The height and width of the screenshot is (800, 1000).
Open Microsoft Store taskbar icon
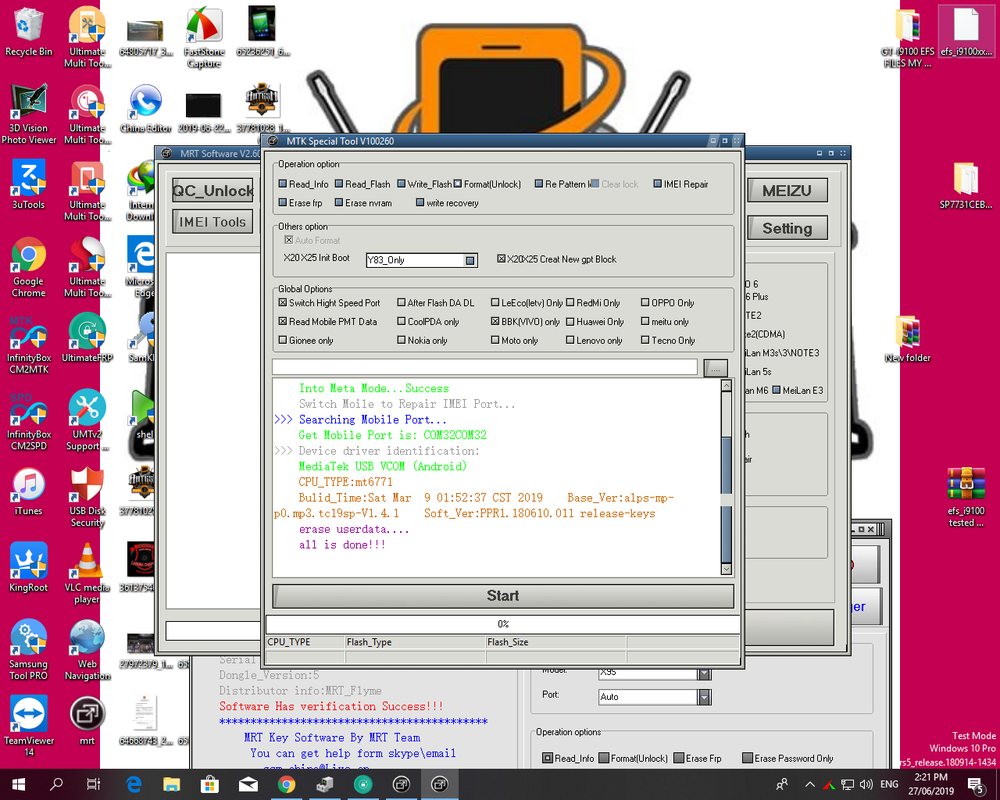point(210,784)
